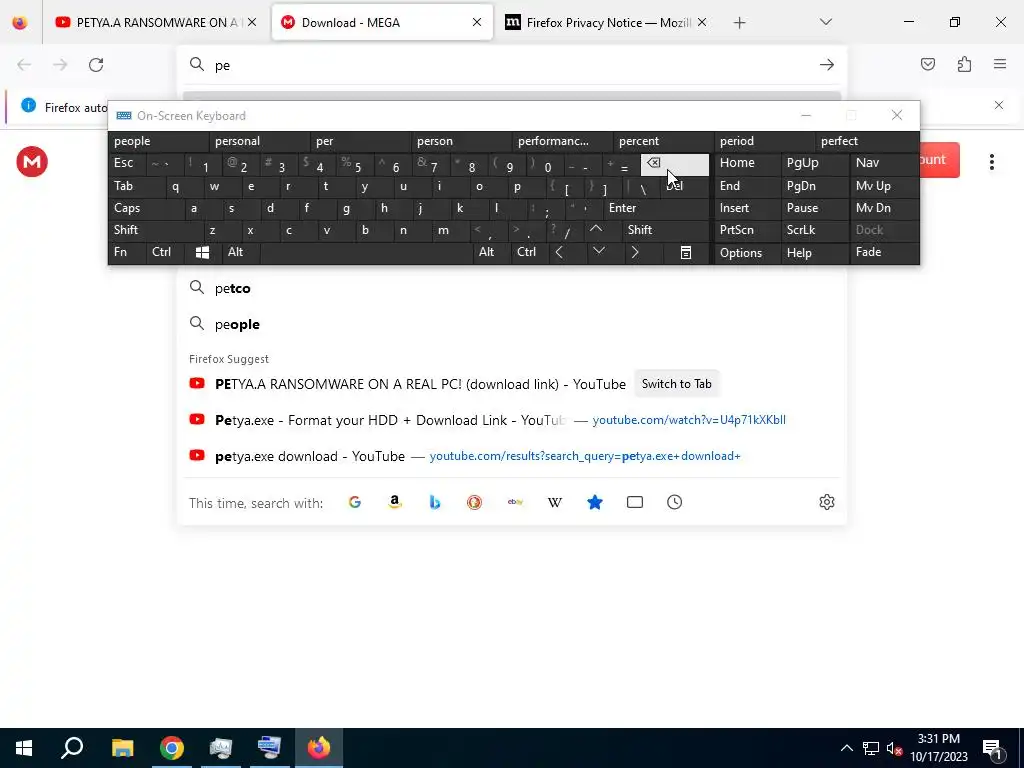Search open tabs via the tabs icon

point(635,502)
